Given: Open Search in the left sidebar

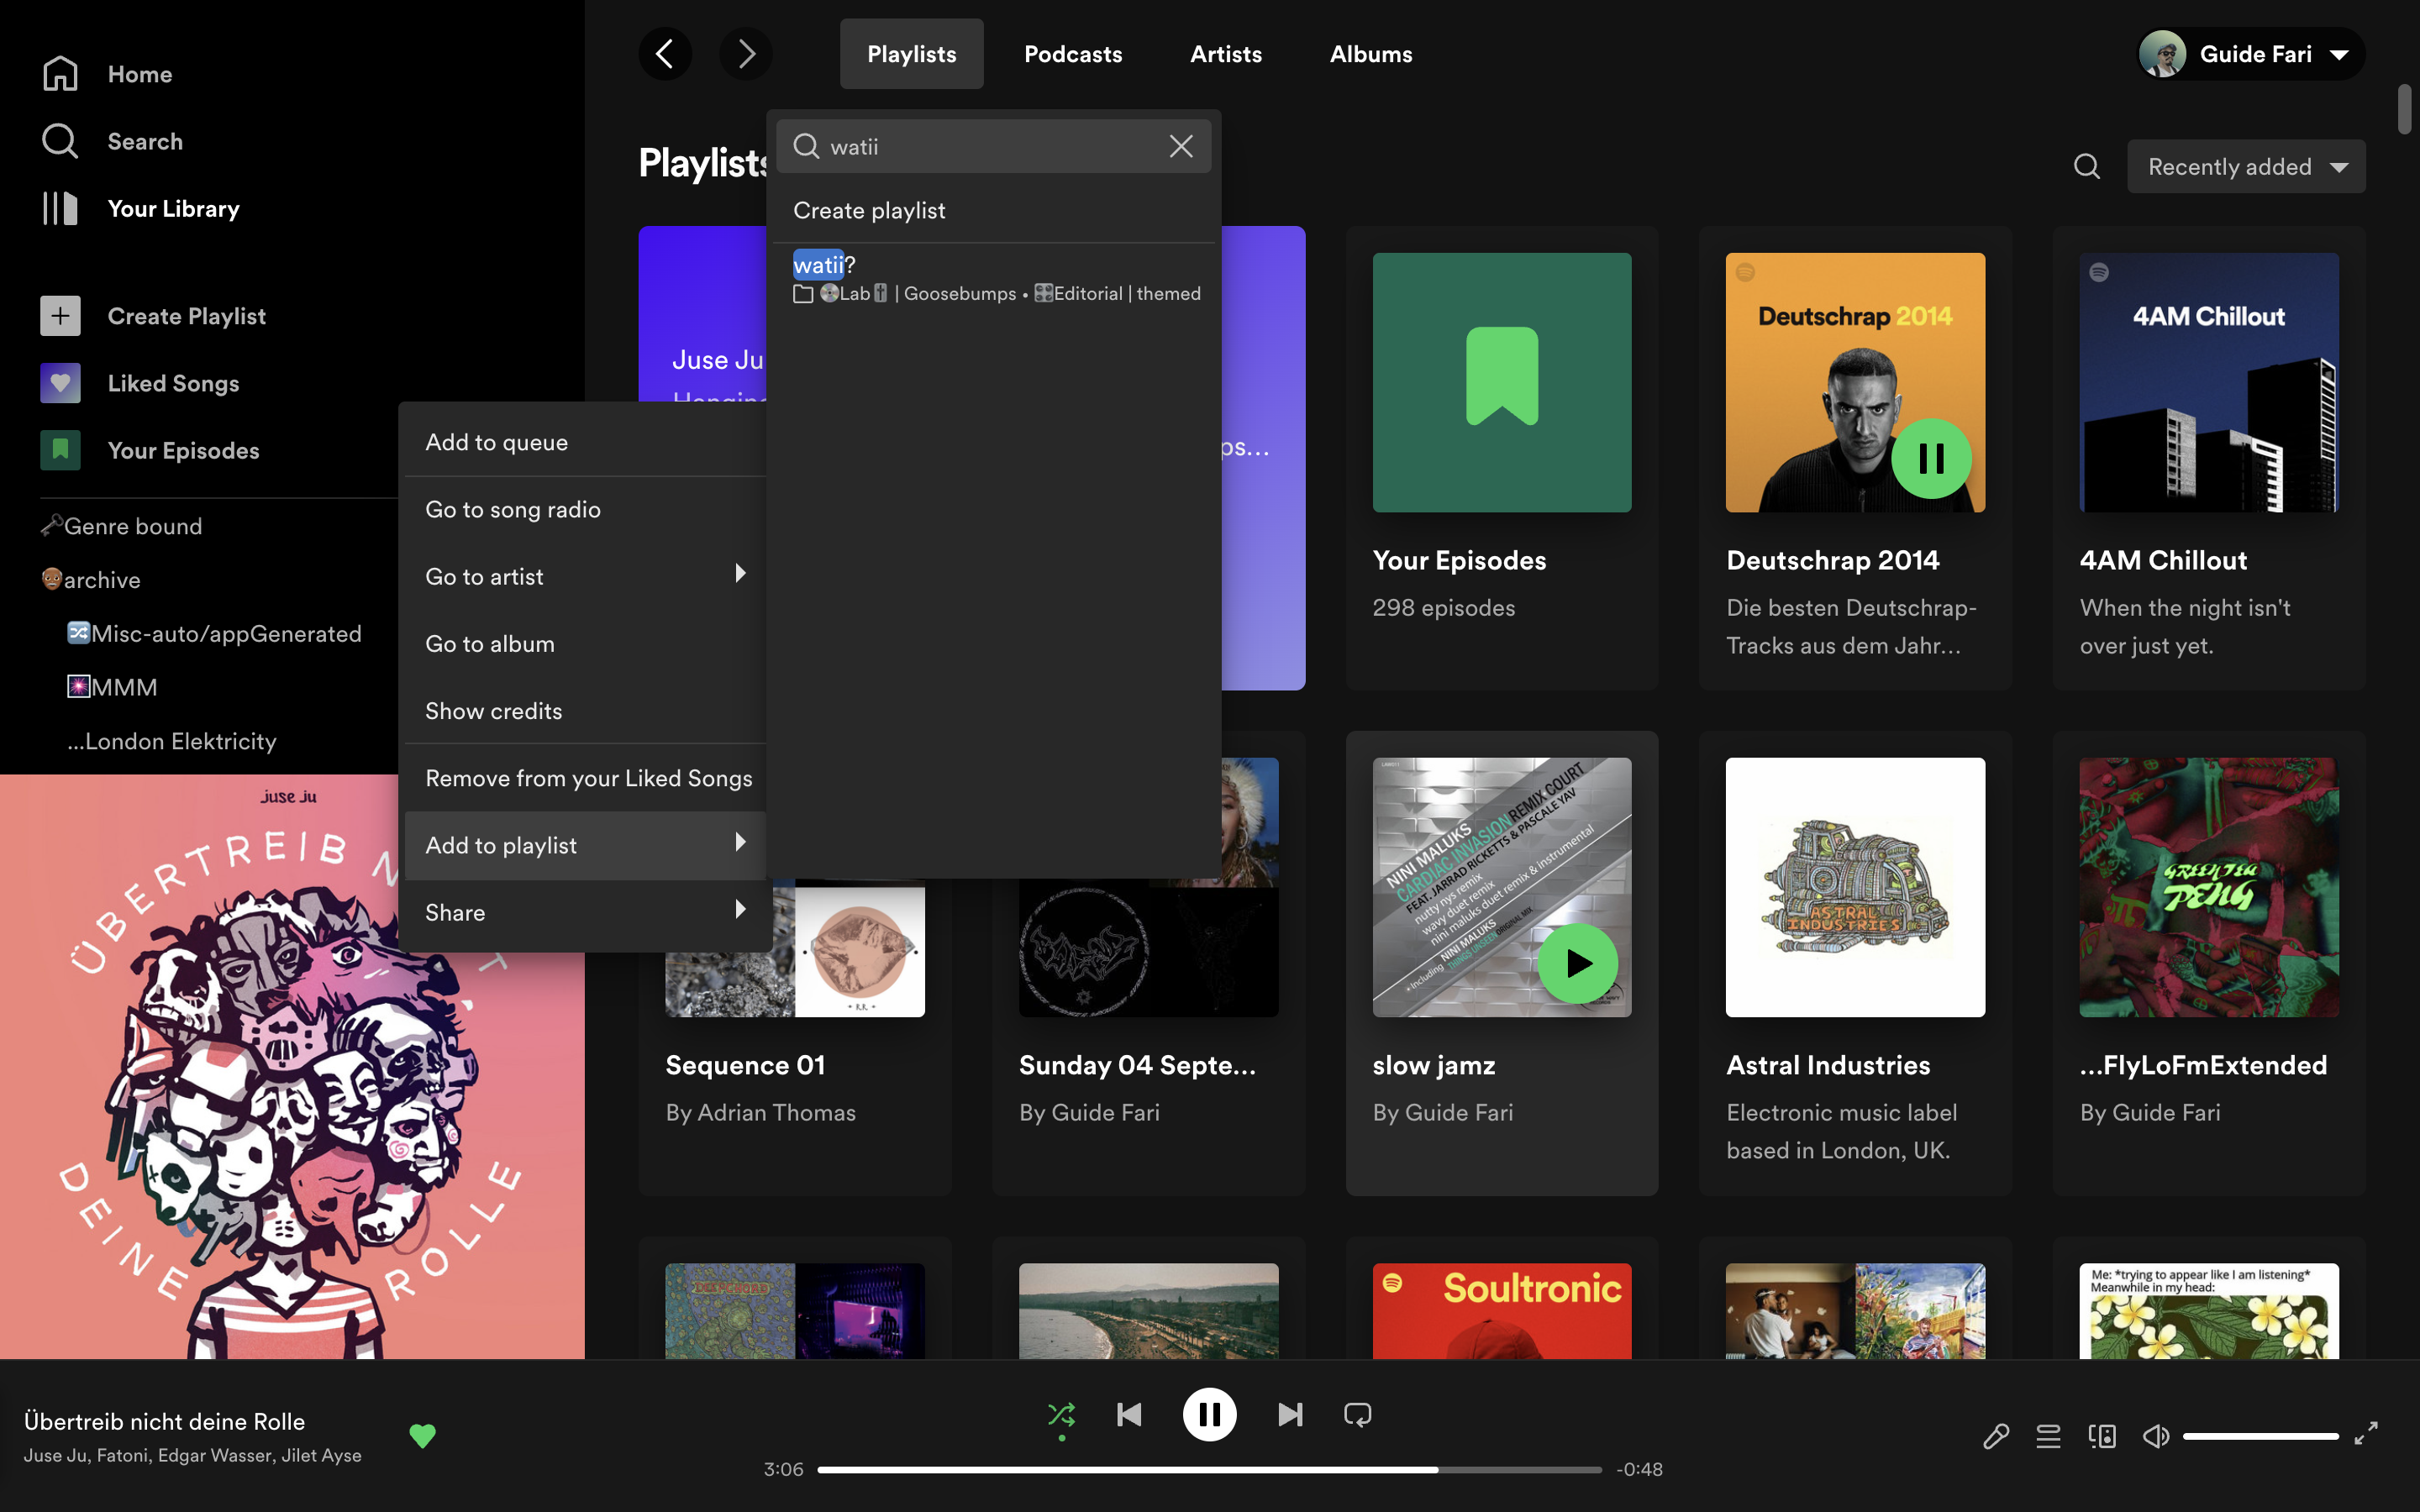Looking at the screenshot, I should 113,141.
